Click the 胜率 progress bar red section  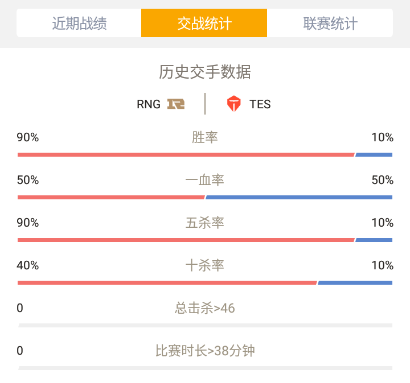coord(186,155)
